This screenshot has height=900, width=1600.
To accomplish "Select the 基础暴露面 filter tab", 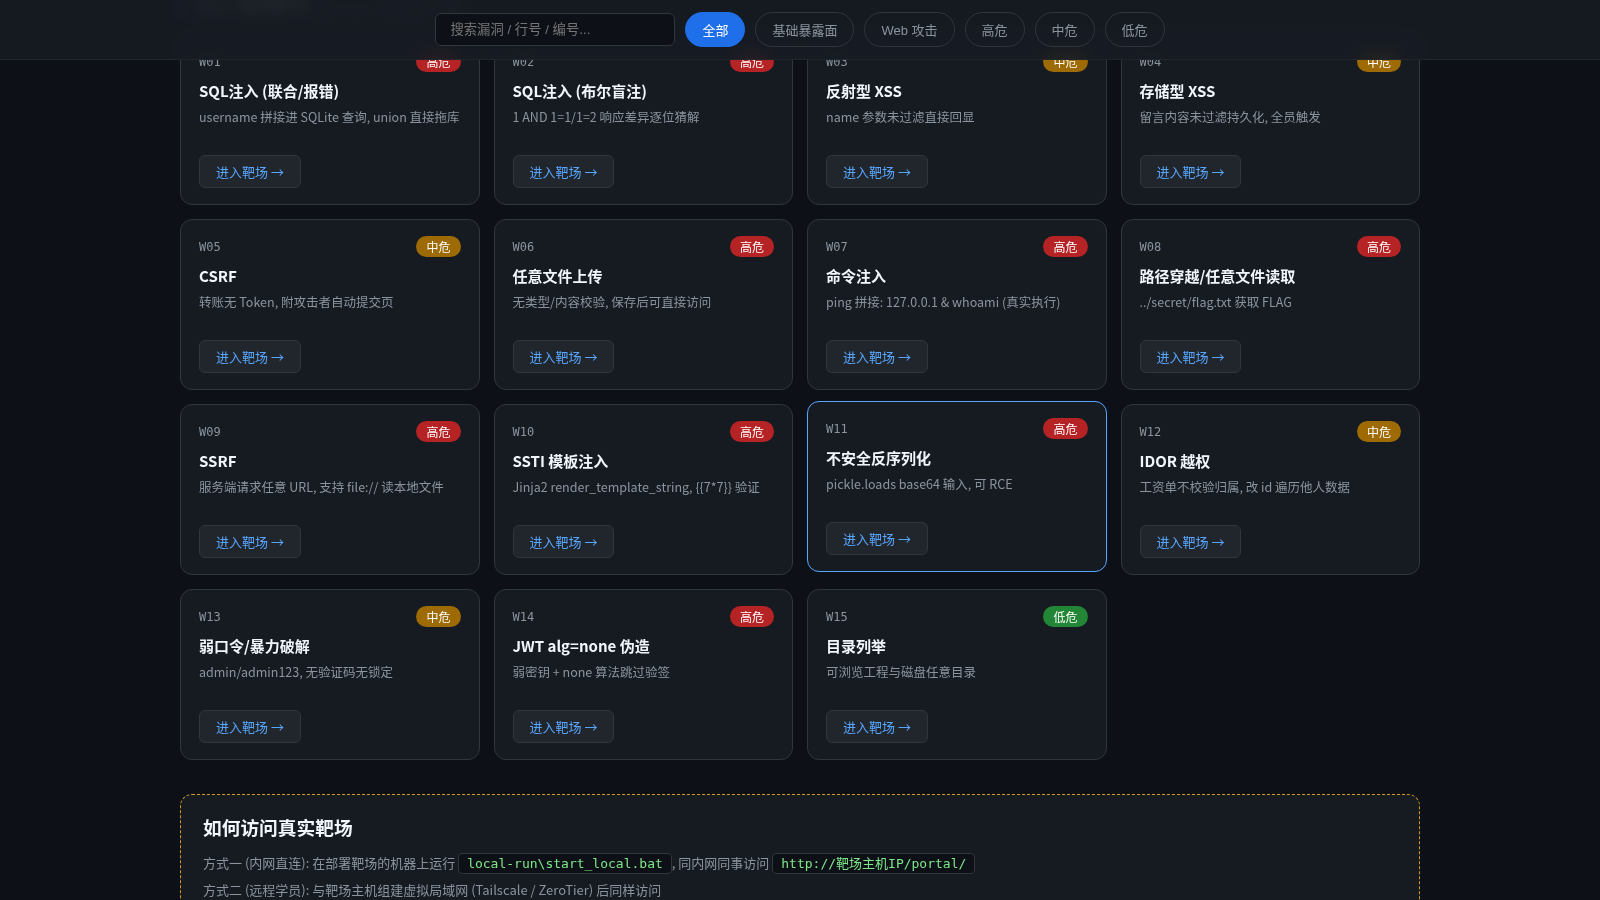I will pyautogui.click(x=804, y=30).
